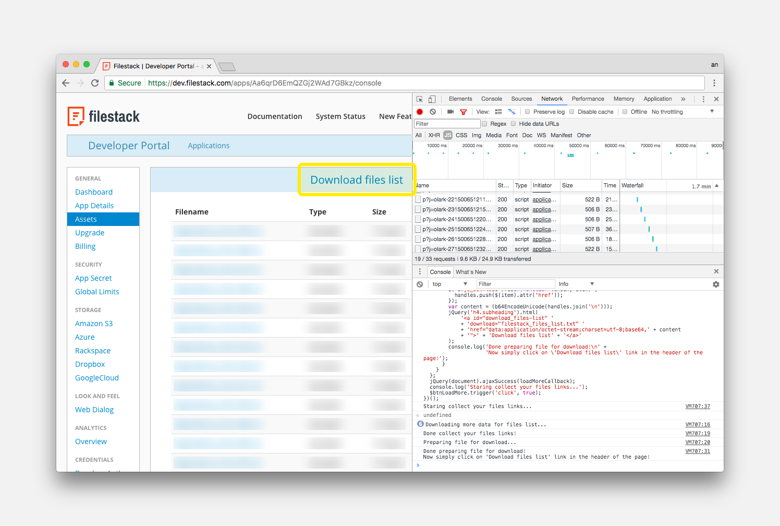This screenshot has width=780, height=526.
Task: Open console settings gear icon
Action: click(716, 284)
